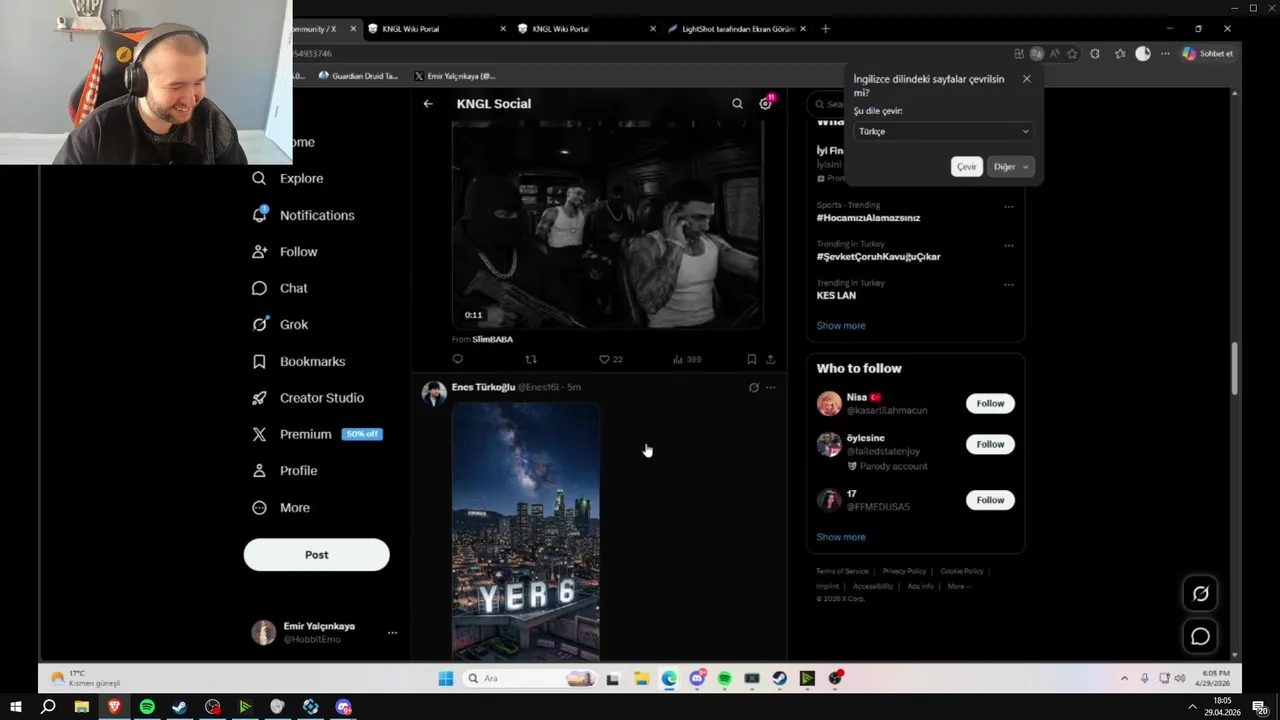Like the post with 22 likes
Image resolution: width=1280 pixels, height=720 pixels.
click(x=610, y=359)
